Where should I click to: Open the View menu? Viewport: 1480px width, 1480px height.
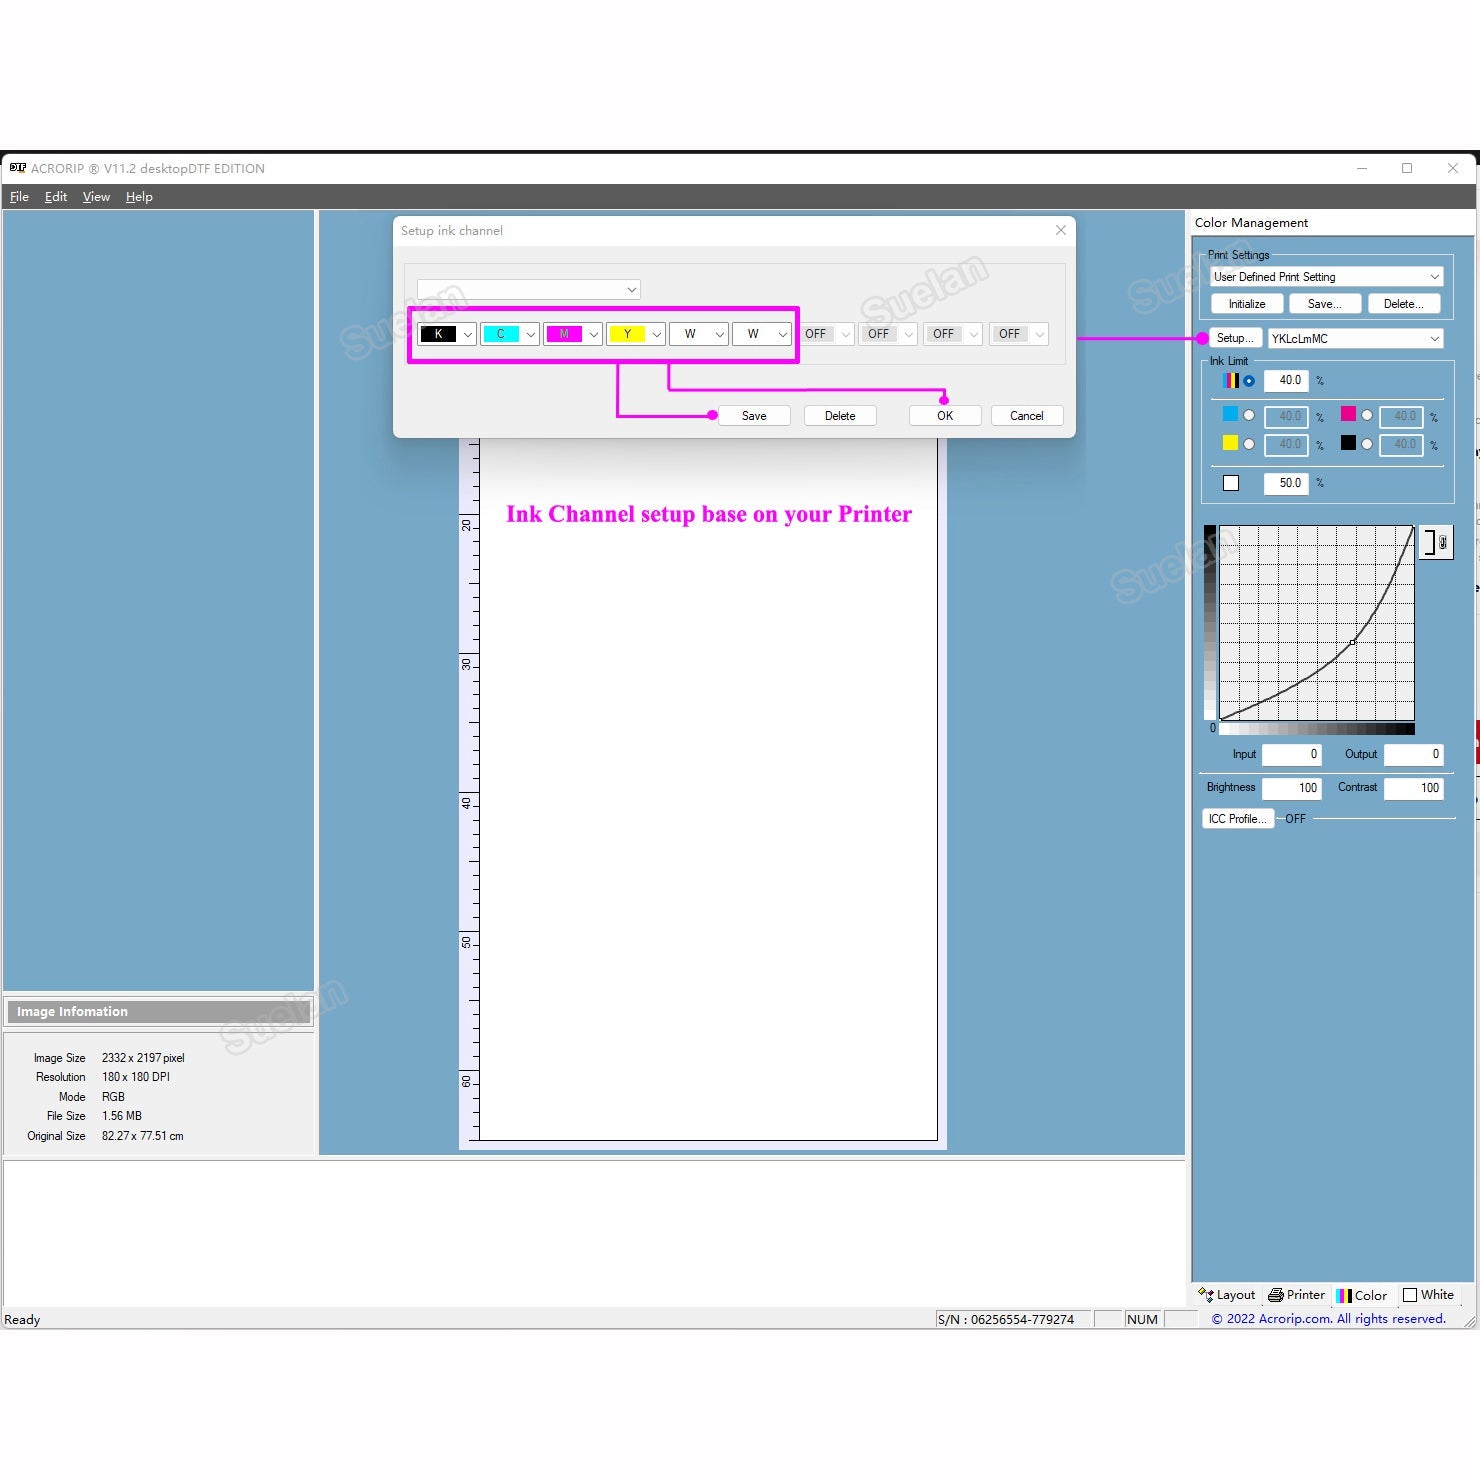coord(96,197)
